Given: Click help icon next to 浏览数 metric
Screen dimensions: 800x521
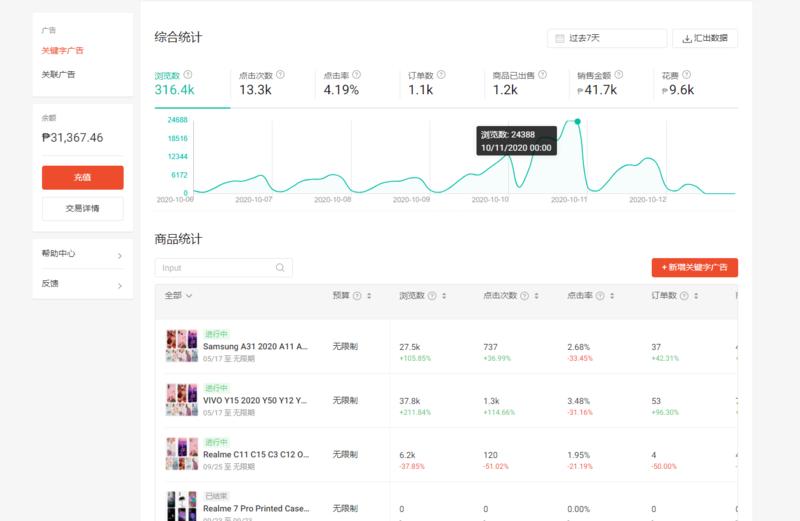Looking at the screenshot, I should pyautogui.click(x=188, y=75).
